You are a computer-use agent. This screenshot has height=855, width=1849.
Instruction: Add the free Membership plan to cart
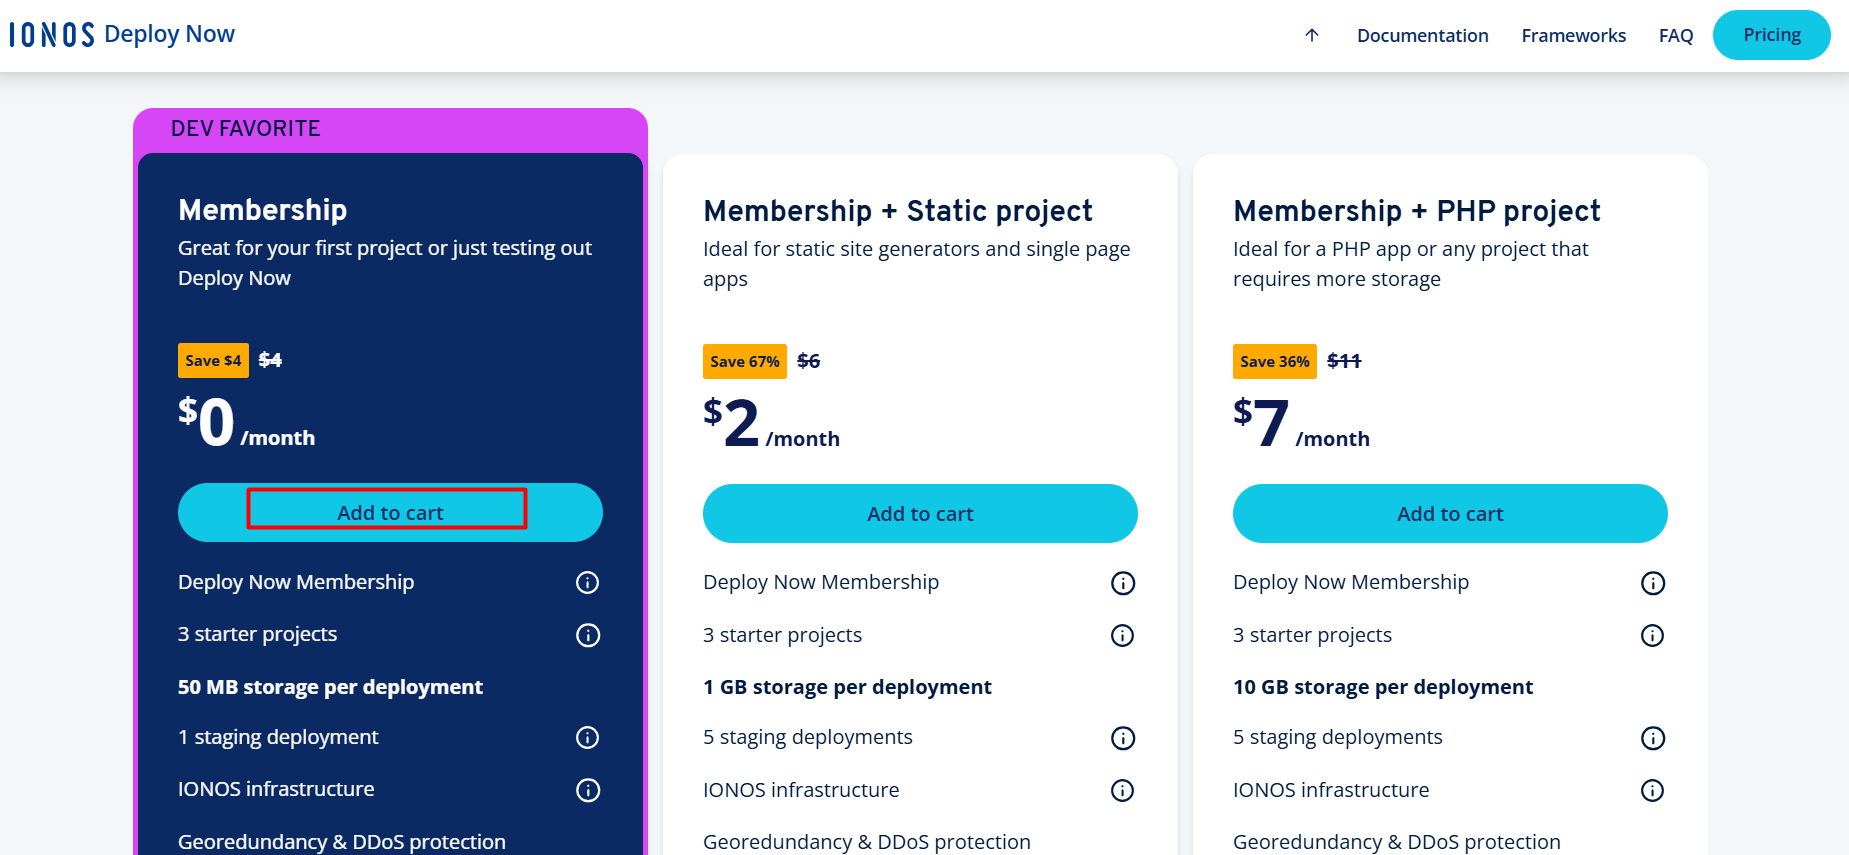tap(390, 512)
